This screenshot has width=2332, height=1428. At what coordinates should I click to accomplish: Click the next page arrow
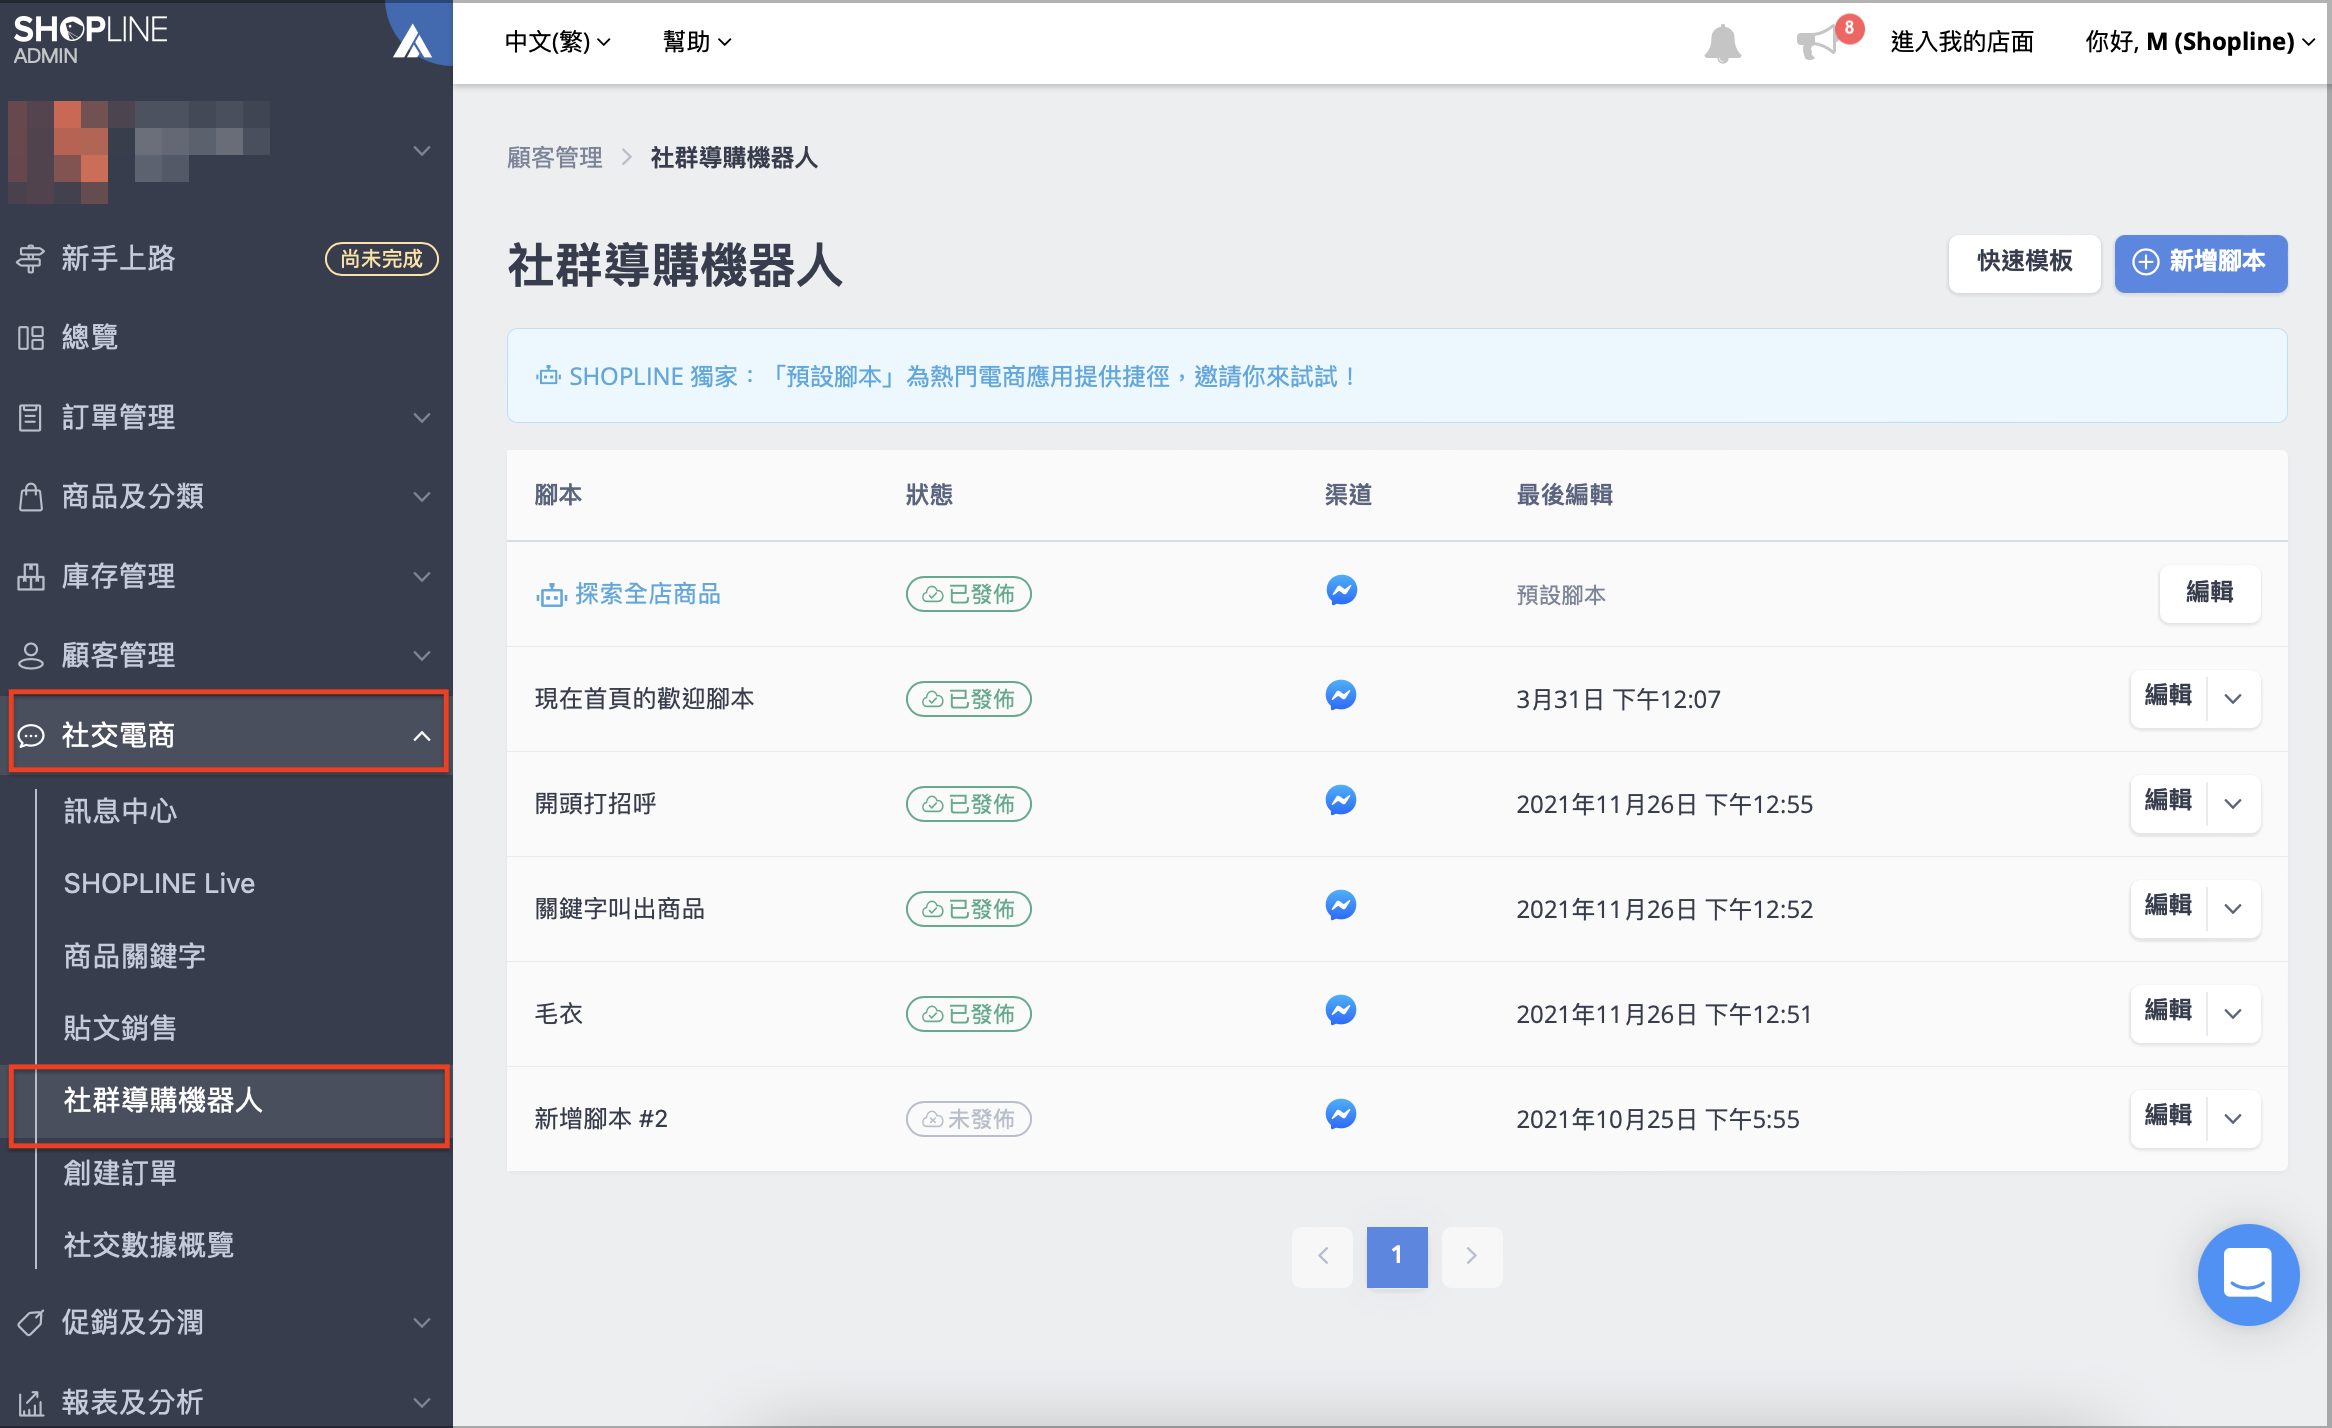pos(1471,1256)
